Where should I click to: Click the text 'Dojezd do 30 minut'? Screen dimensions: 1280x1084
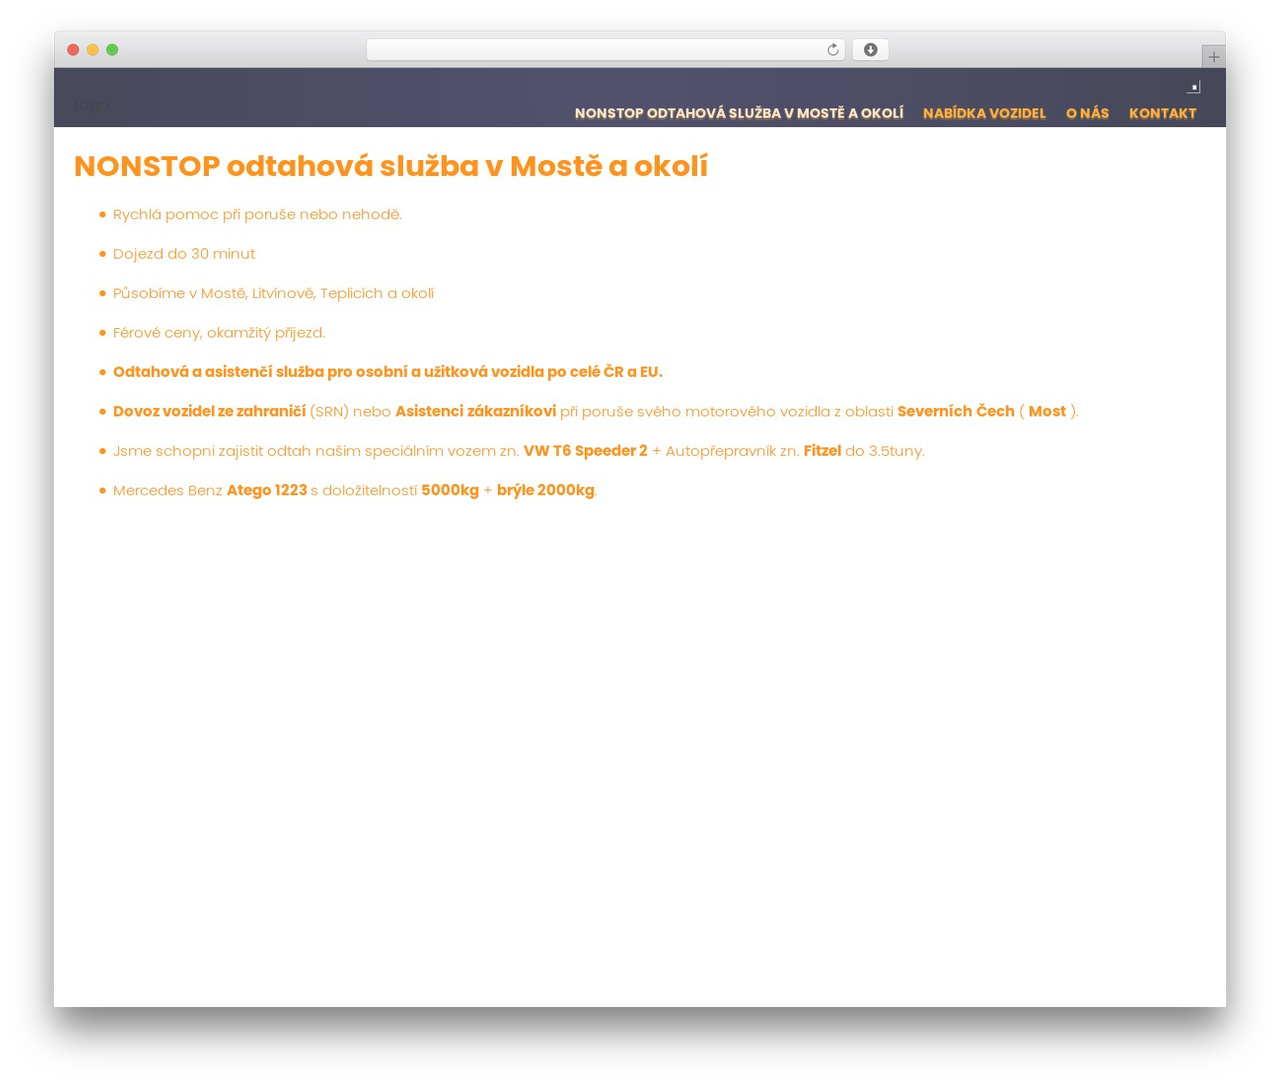point(184,254)
